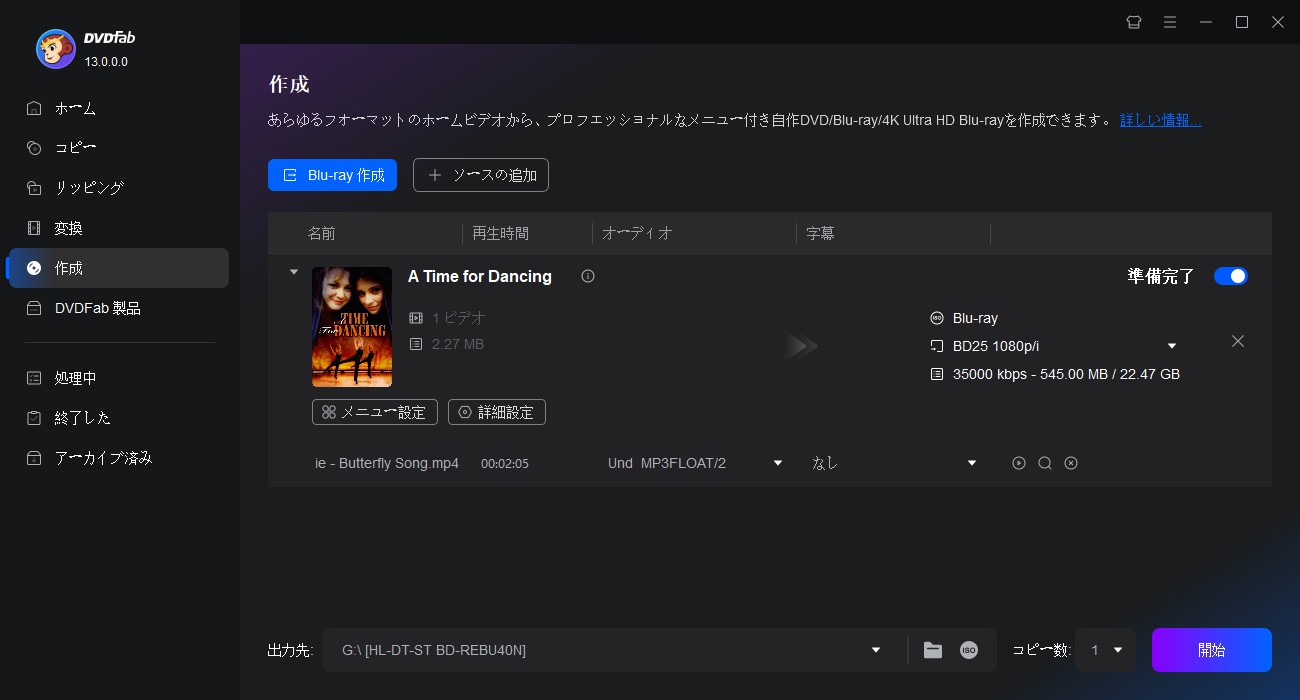Remove the source with the X icon
Viewport: 1300px width, 700px height.
(1238, 341)
